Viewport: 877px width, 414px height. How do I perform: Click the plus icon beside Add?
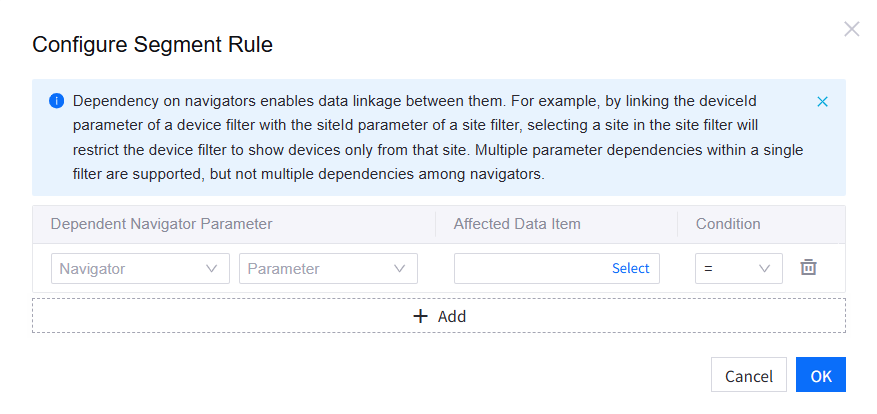point(421,316)
